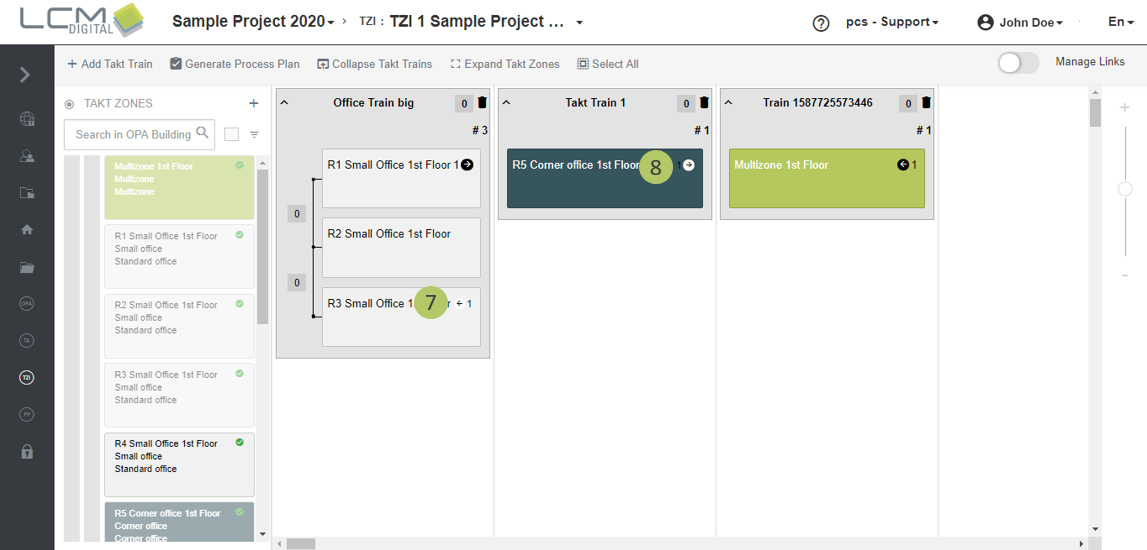Screen dimensions: 1147x550
Task: Check the Generate Process Plan checkbox
Action: [176, 64]
